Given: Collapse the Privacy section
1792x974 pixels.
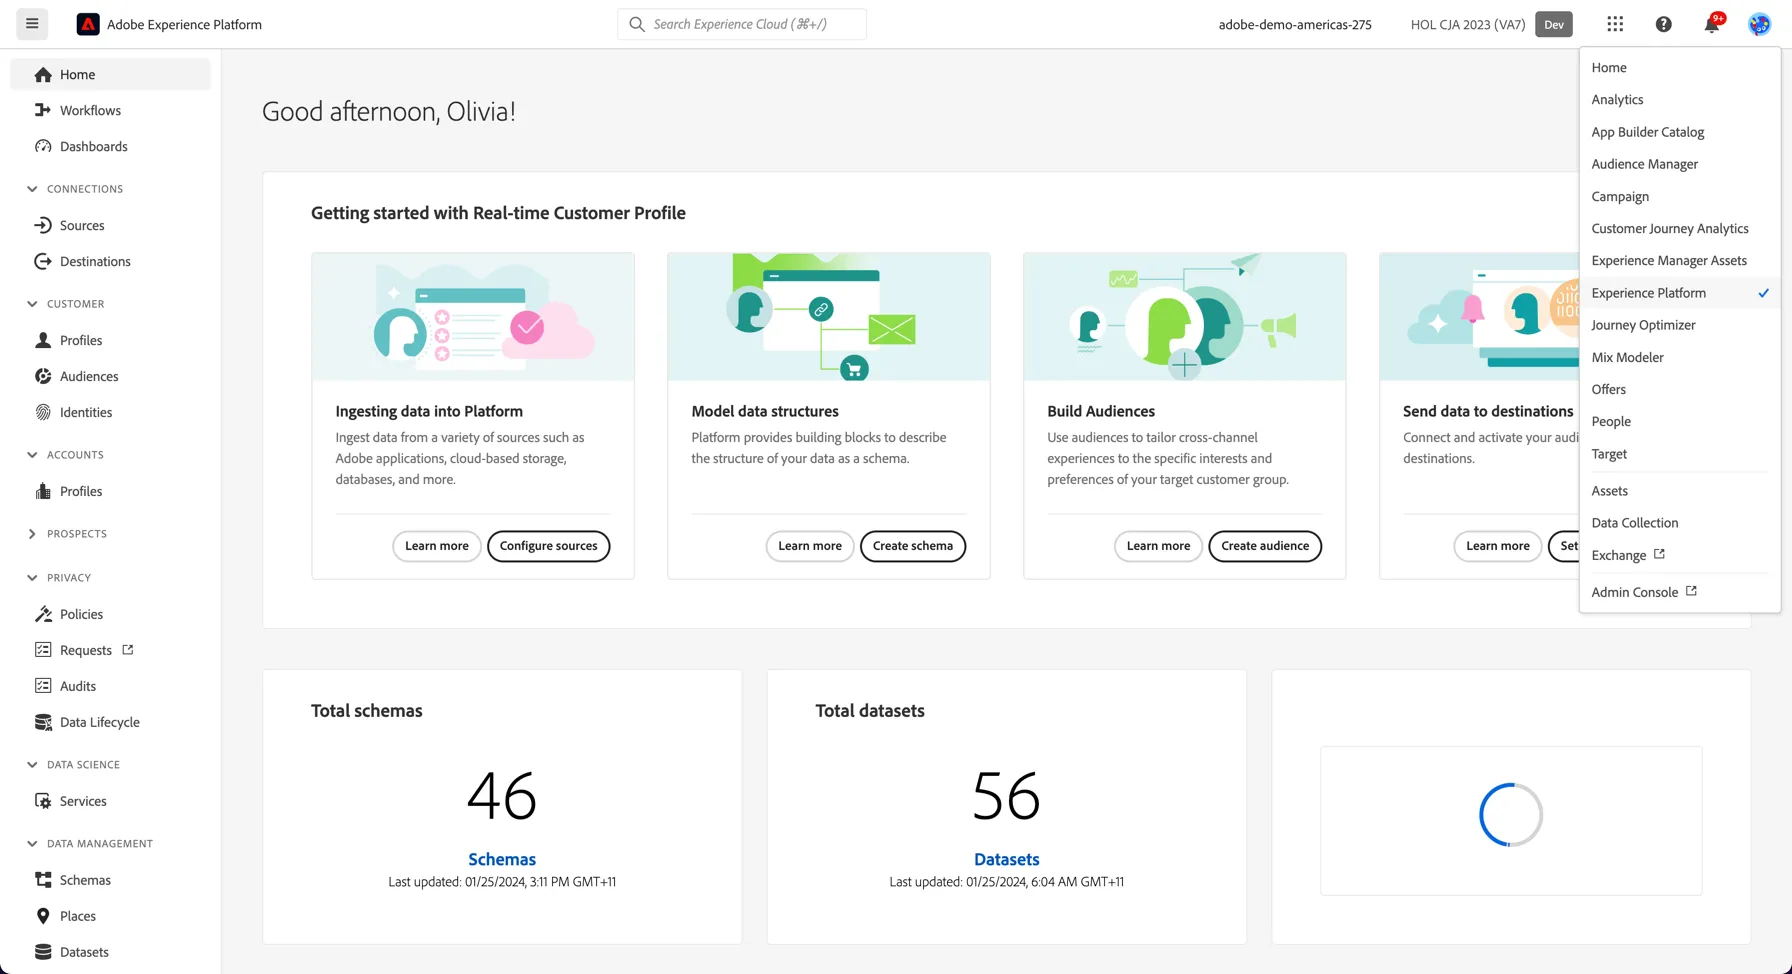Looking at the screenshot, I should click(x=32, y=578).
